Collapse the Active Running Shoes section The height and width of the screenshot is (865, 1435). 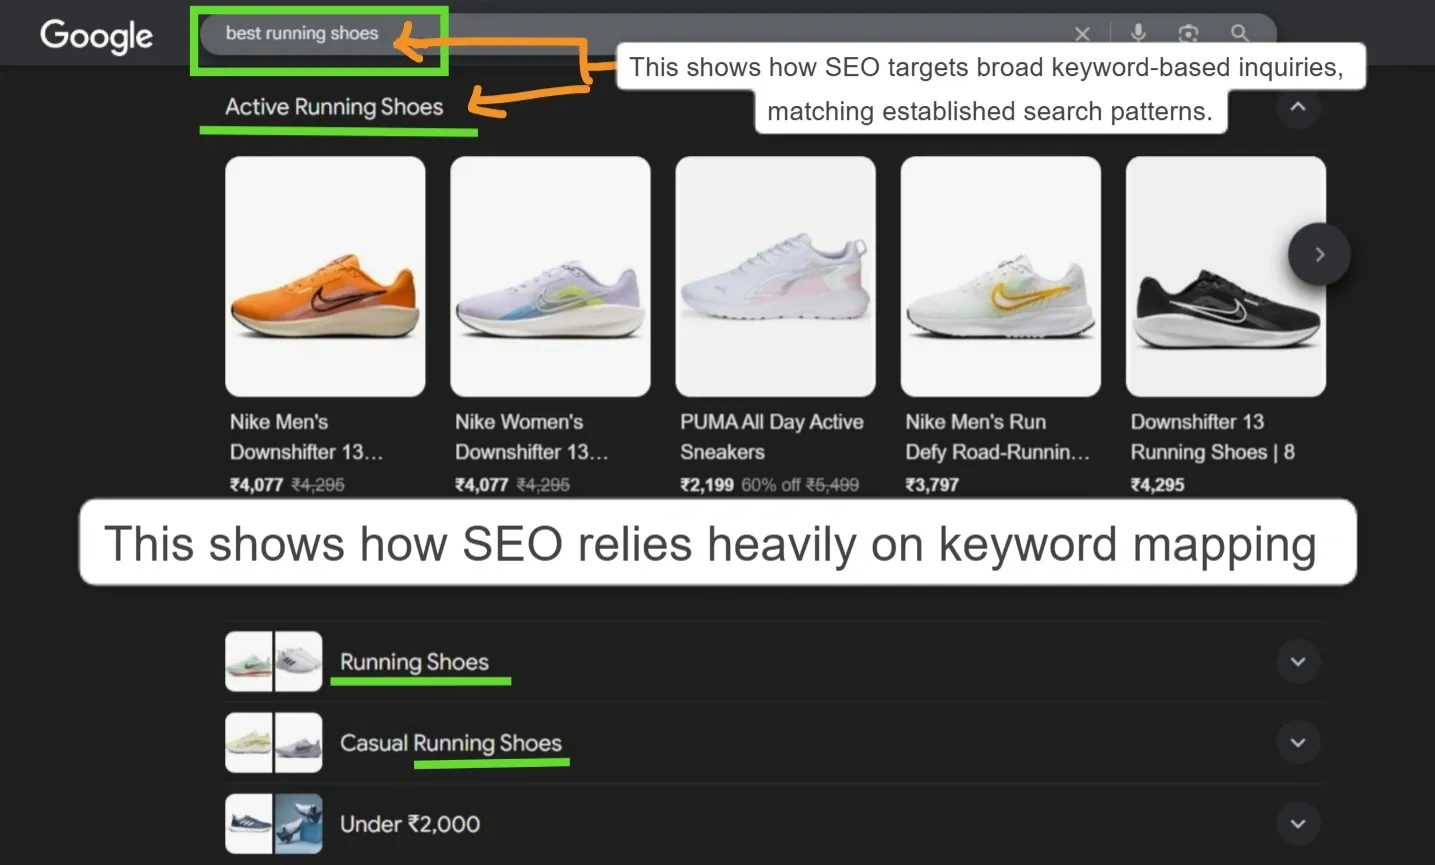tap(1298, 107)
